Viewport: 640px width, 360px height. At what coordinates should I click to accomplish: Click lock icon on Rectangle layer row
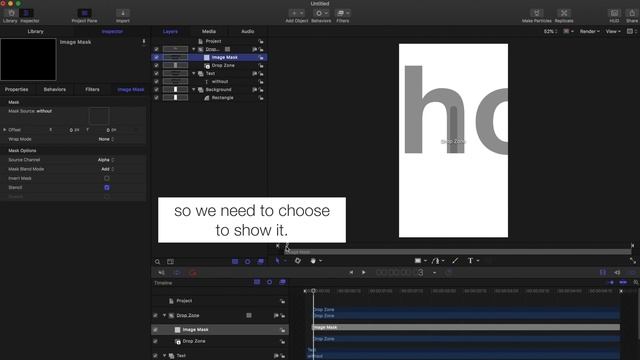point(261,98)
